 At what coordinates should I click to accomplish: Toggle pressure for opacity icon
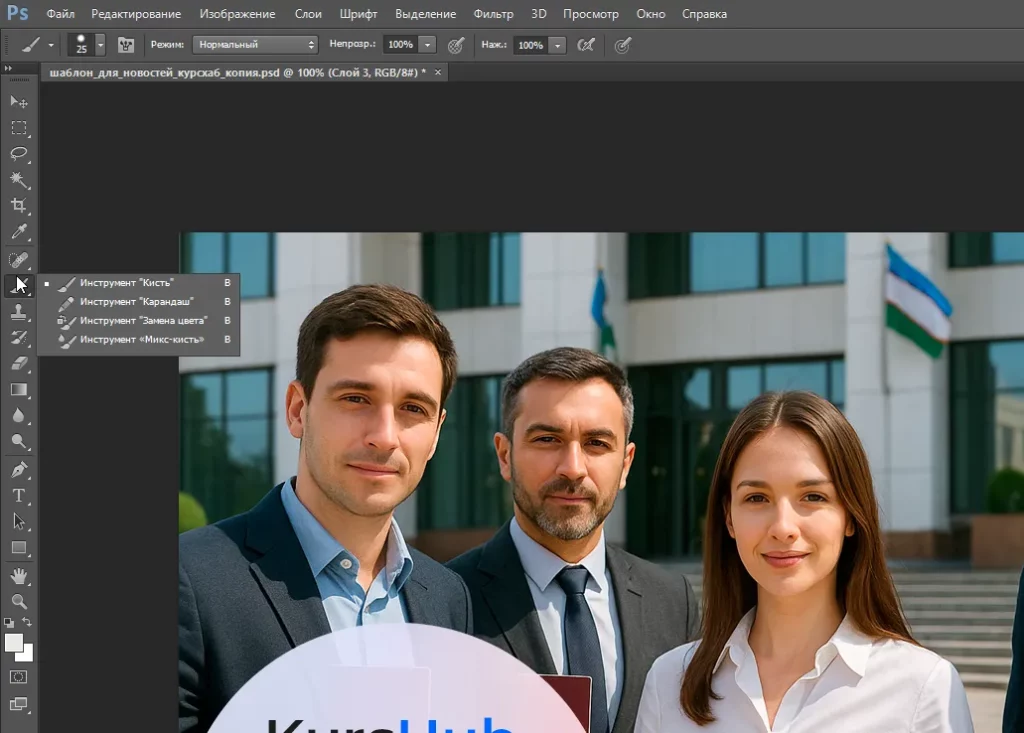click(456, 45)
